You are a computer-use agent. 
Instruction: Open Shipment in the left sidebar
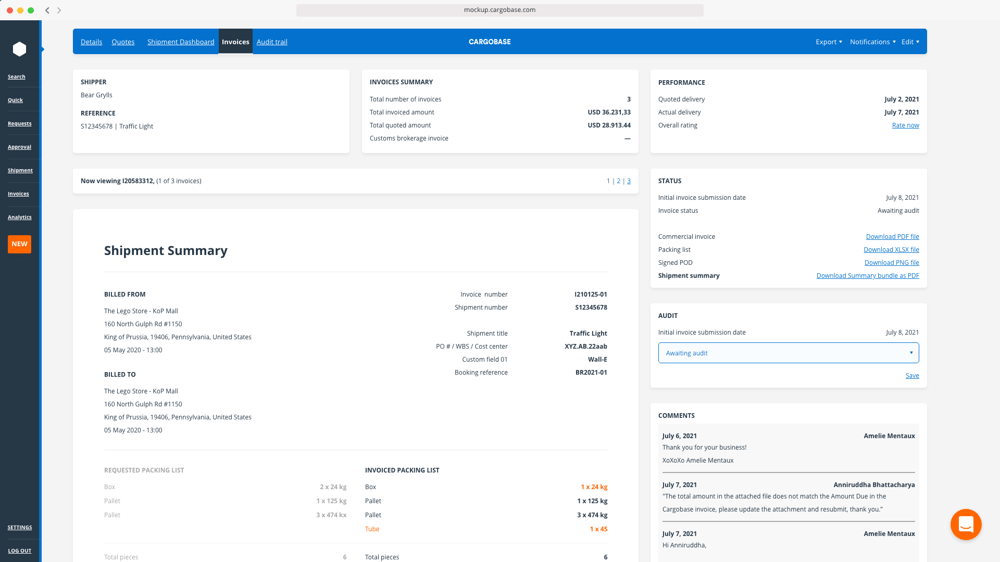pos(20,170)
